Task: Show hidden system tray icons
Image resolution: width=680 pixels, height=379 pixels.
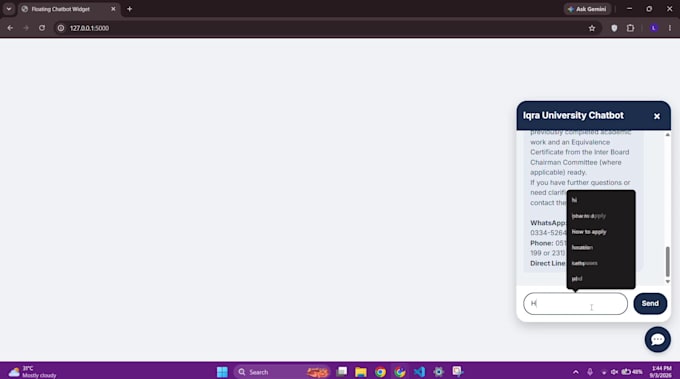Action: tap(575, 372)
